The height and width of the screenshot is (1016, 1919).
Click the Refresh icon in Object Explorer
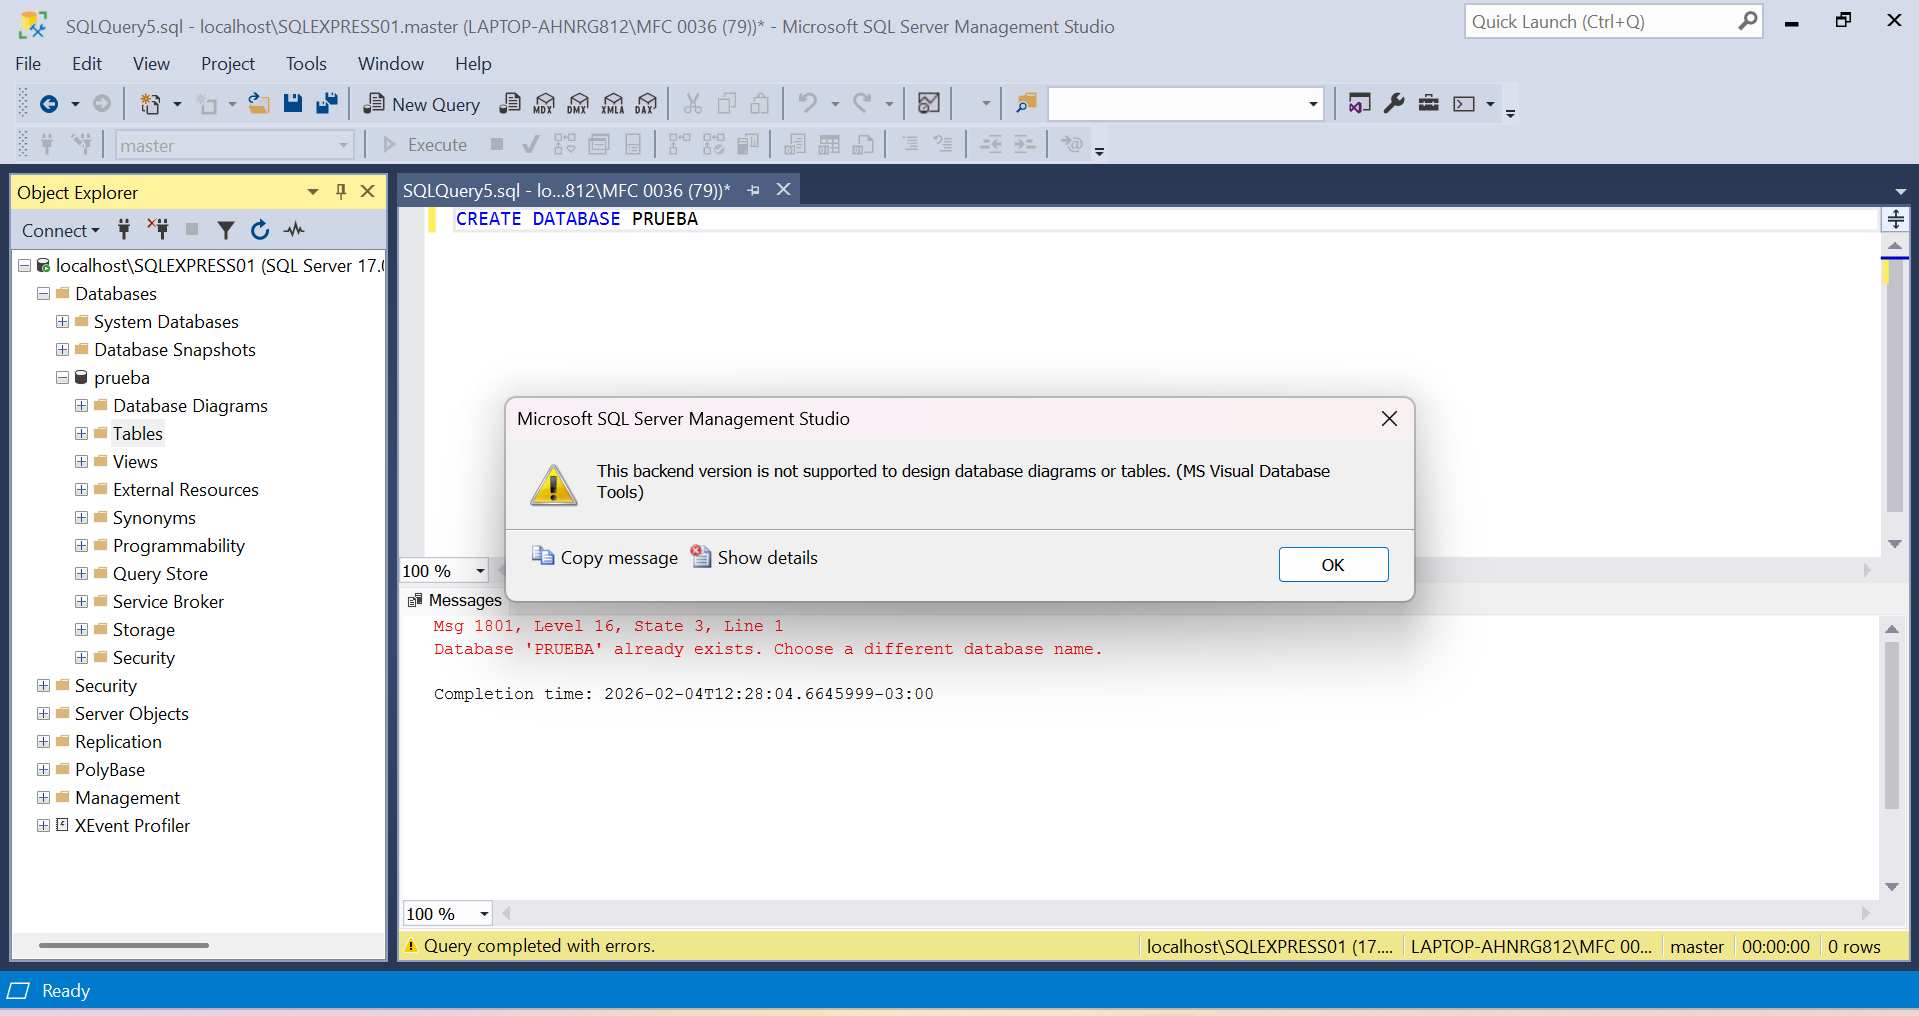click(260, 230)
